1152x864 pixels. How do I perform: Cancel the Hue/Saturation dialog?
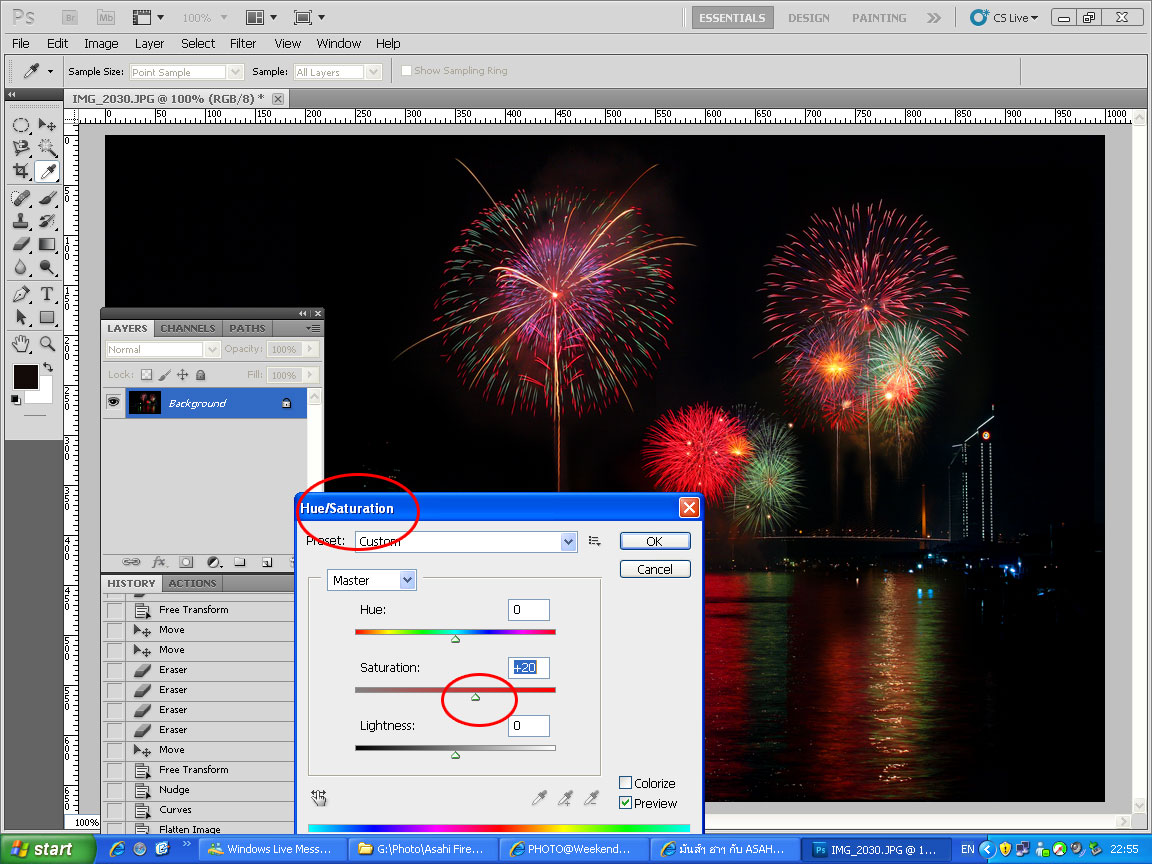click(654, 569)
